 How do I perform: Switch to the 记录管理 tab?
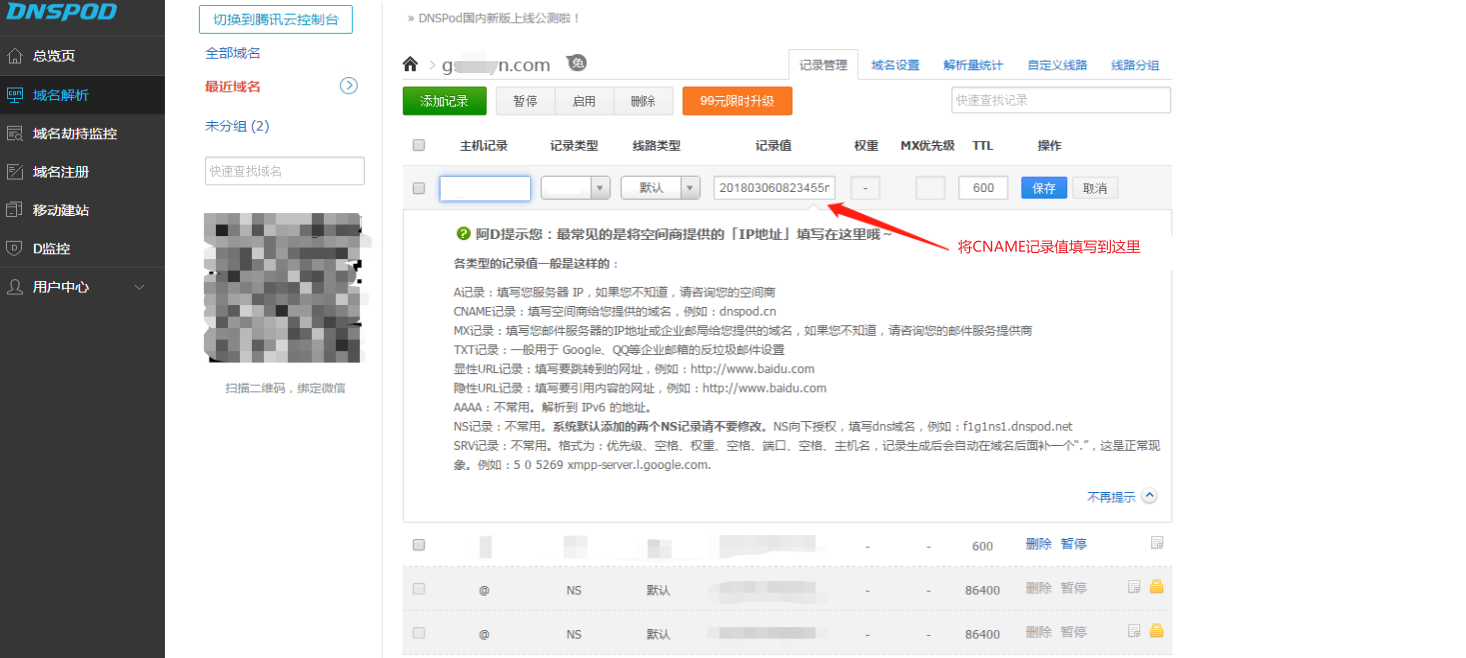click(x=823, y=65)
